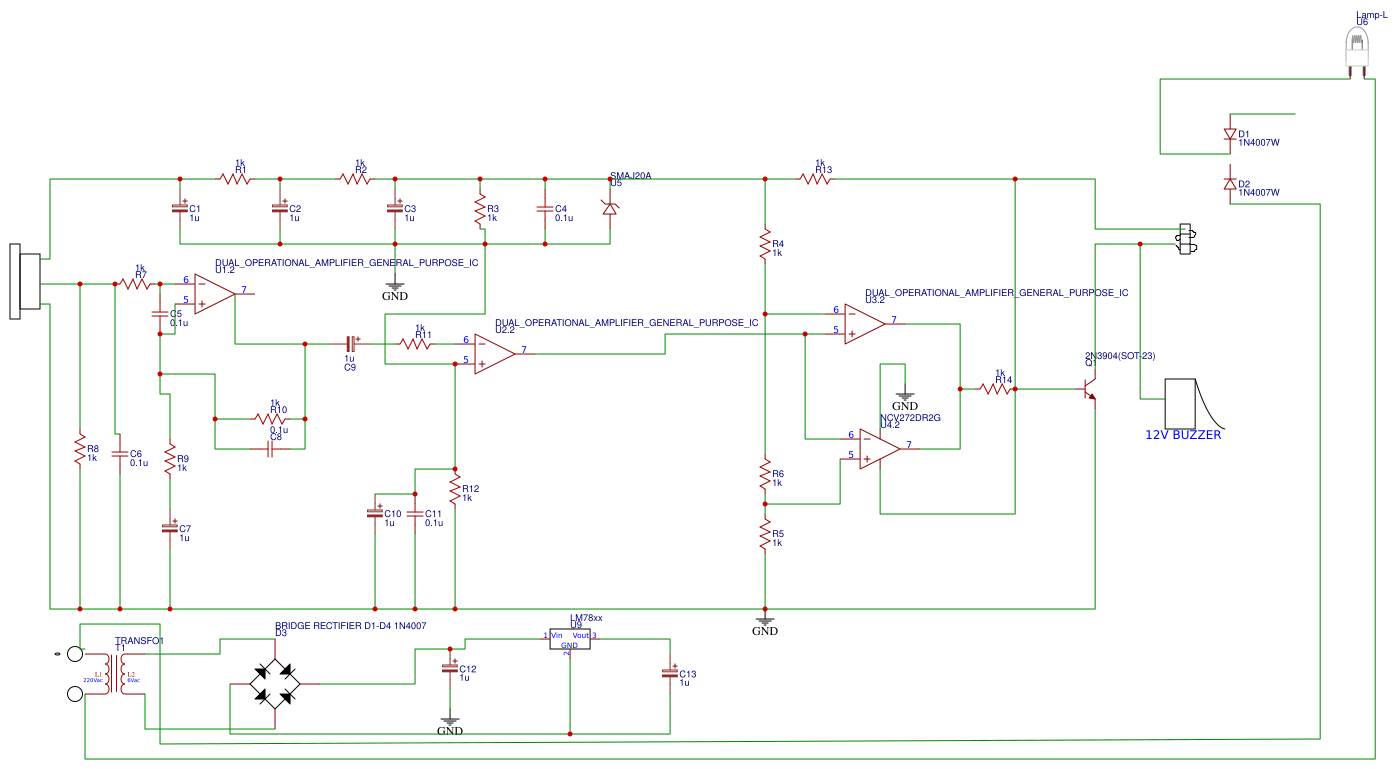
Task: Click the C13 output capacitor
Action: [670, 675]
